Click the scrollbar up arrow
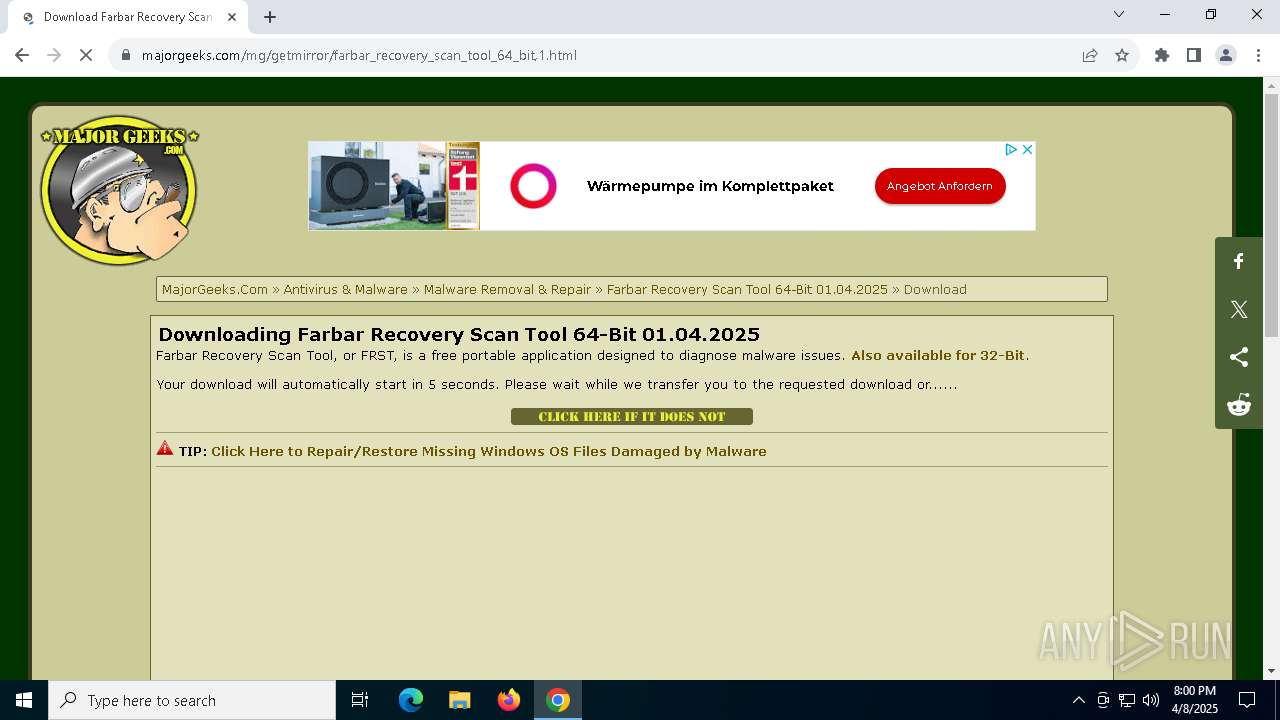This screenshot has height=720, width=1280. 1271,85
